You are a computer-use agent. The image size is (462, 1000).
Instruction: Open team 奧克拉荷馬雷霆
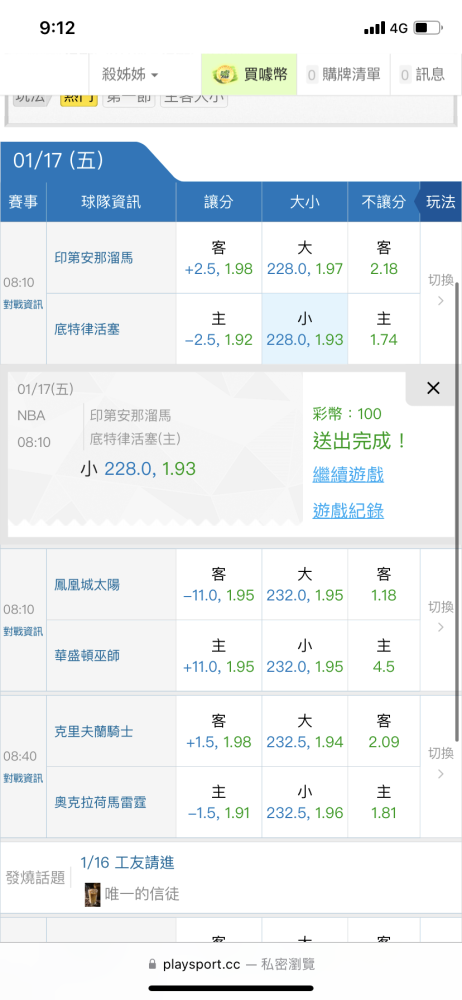[x=100, y=802]
